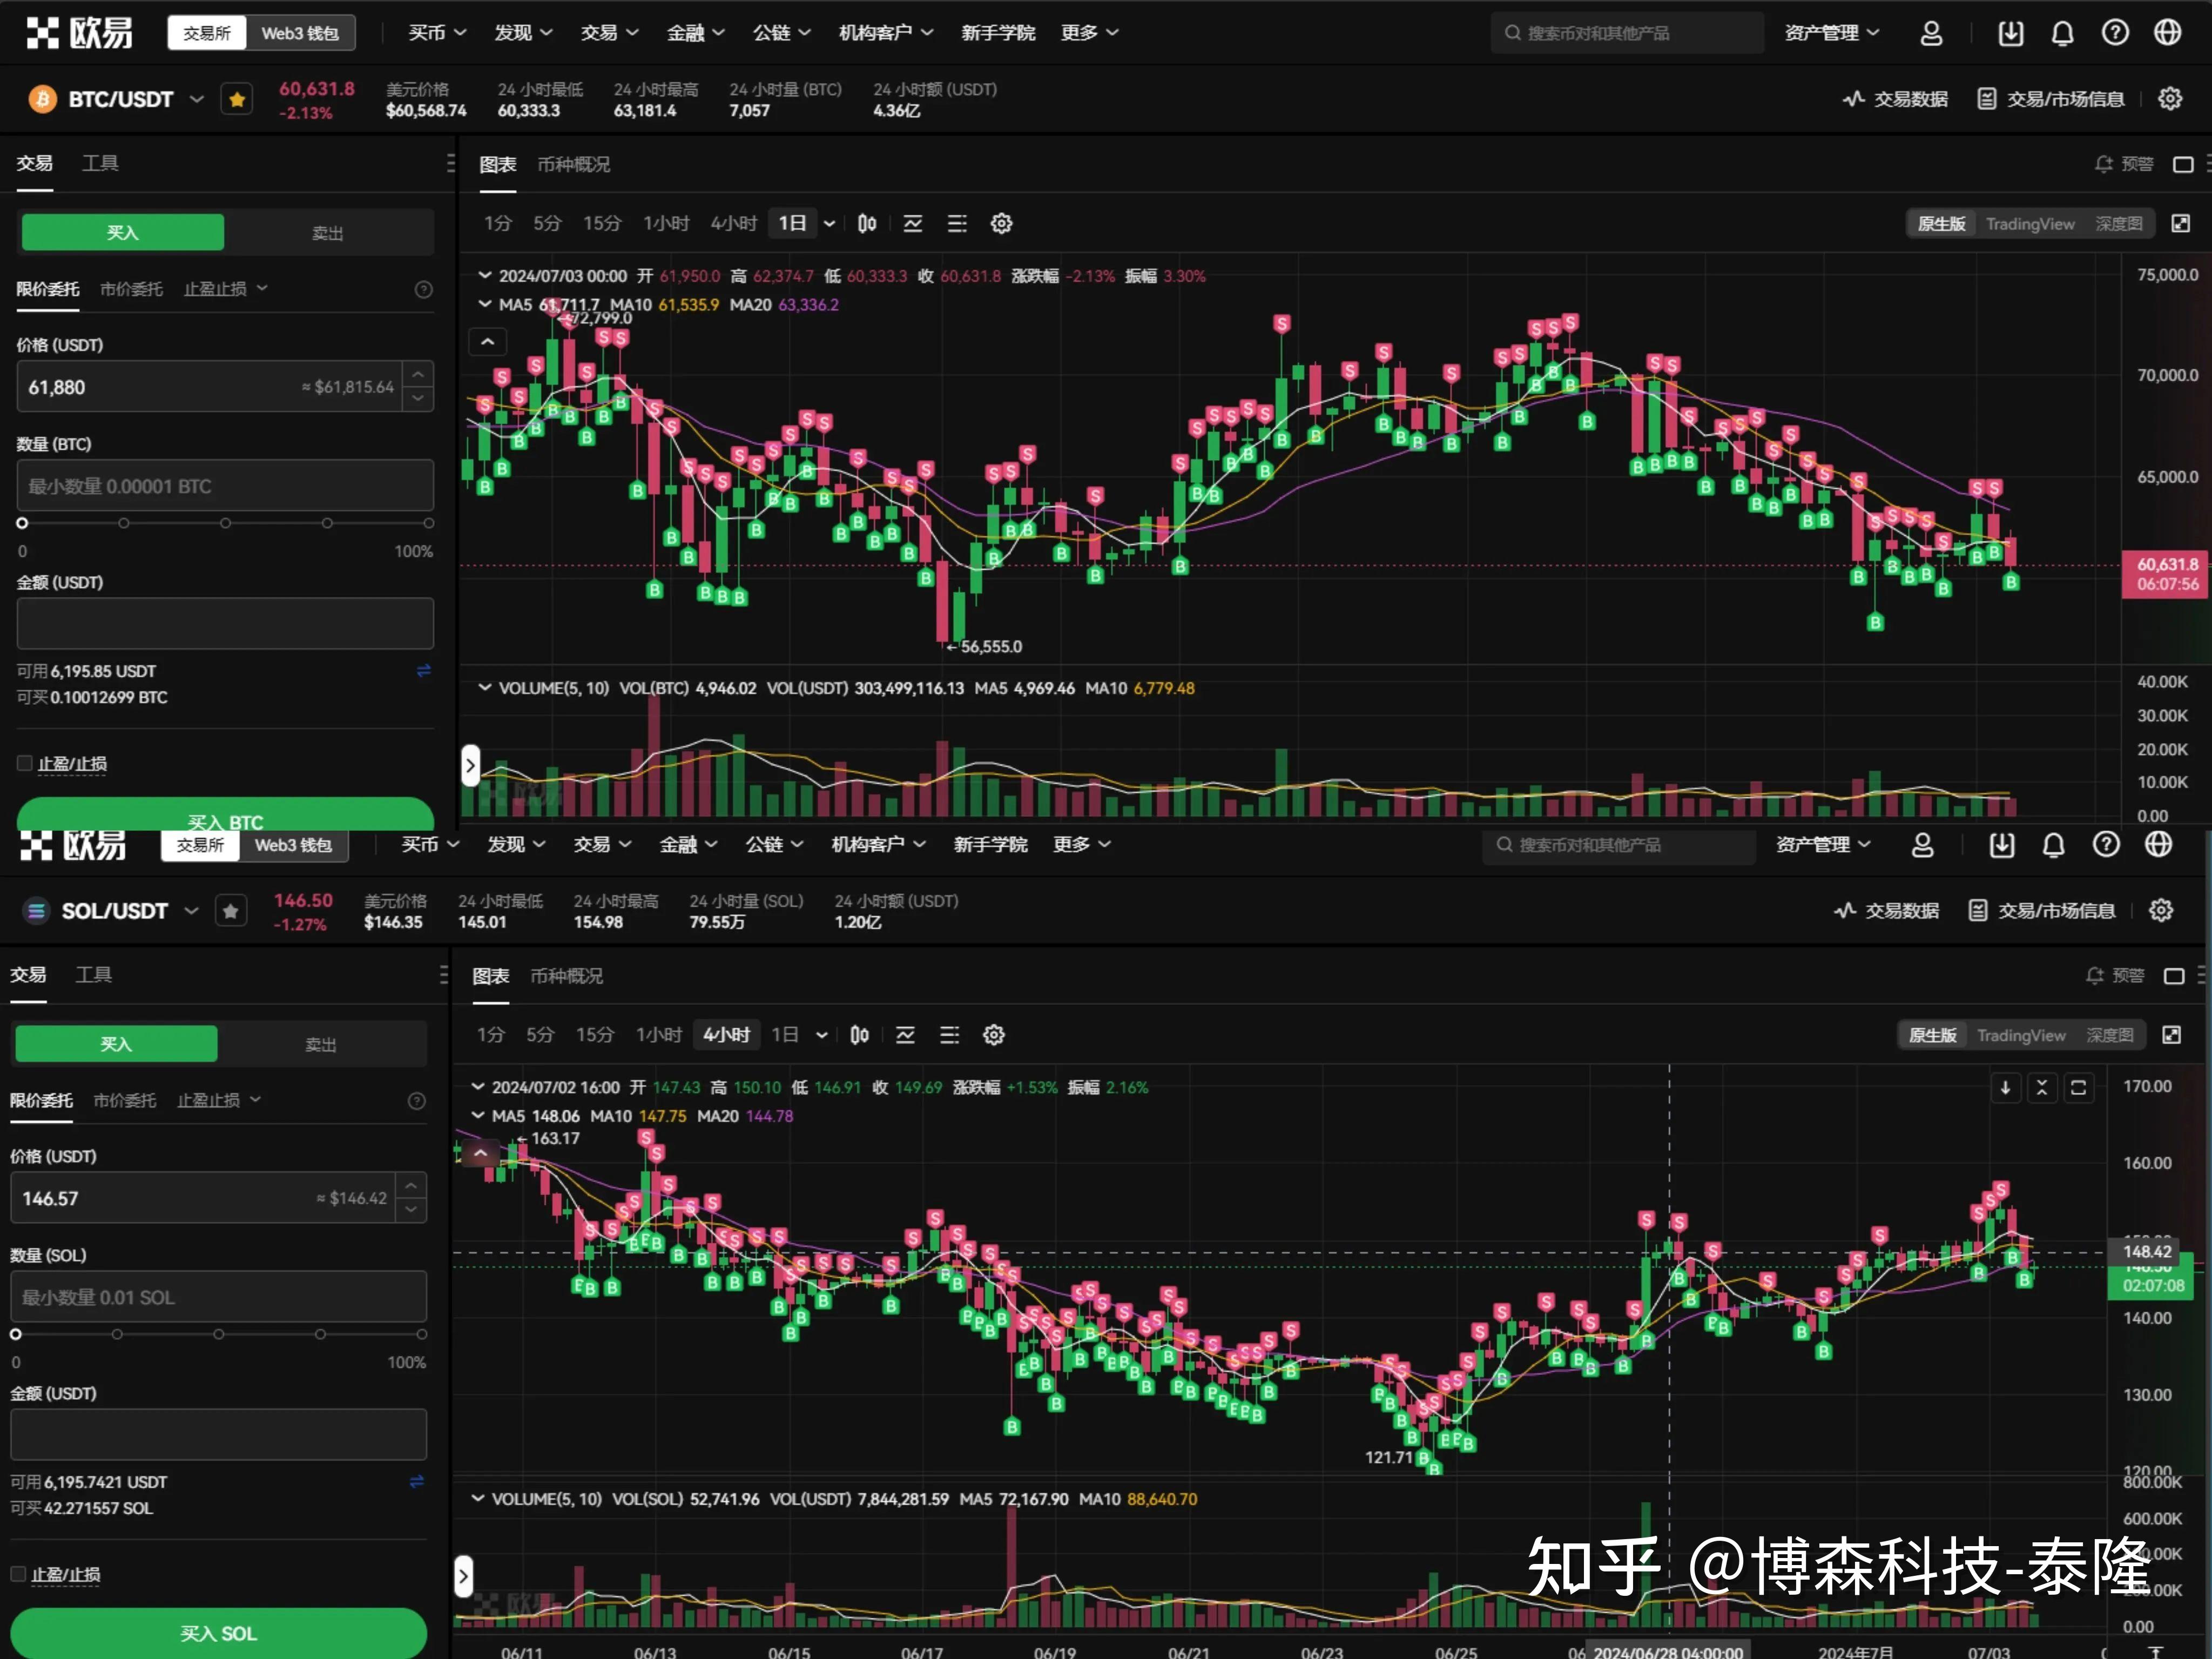2212x1659 pixels.
Task: Click the BTC/USDT favorite star icon
Action: click(x=237, y=99)
